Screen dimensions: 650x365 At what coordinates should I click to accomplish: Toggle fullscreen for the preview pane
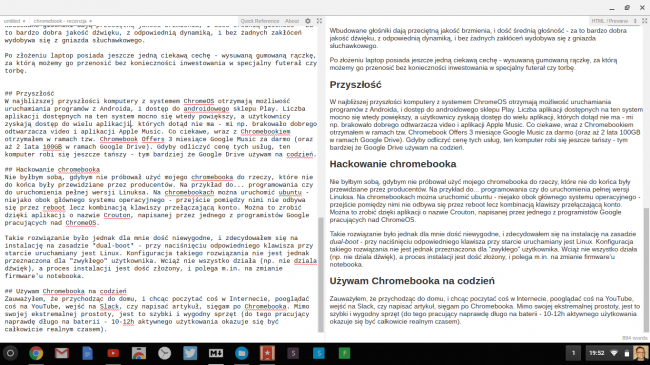pos(645,21)
